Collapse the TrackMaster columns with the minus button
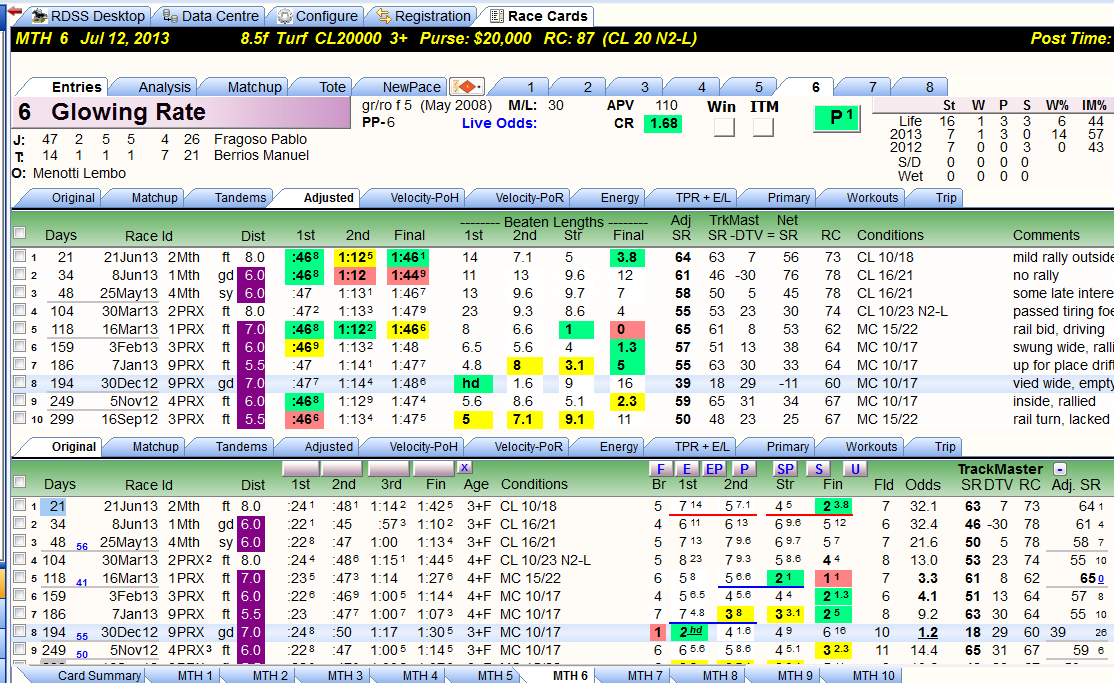This screenshot has height=683, width=1114. 1059,469
